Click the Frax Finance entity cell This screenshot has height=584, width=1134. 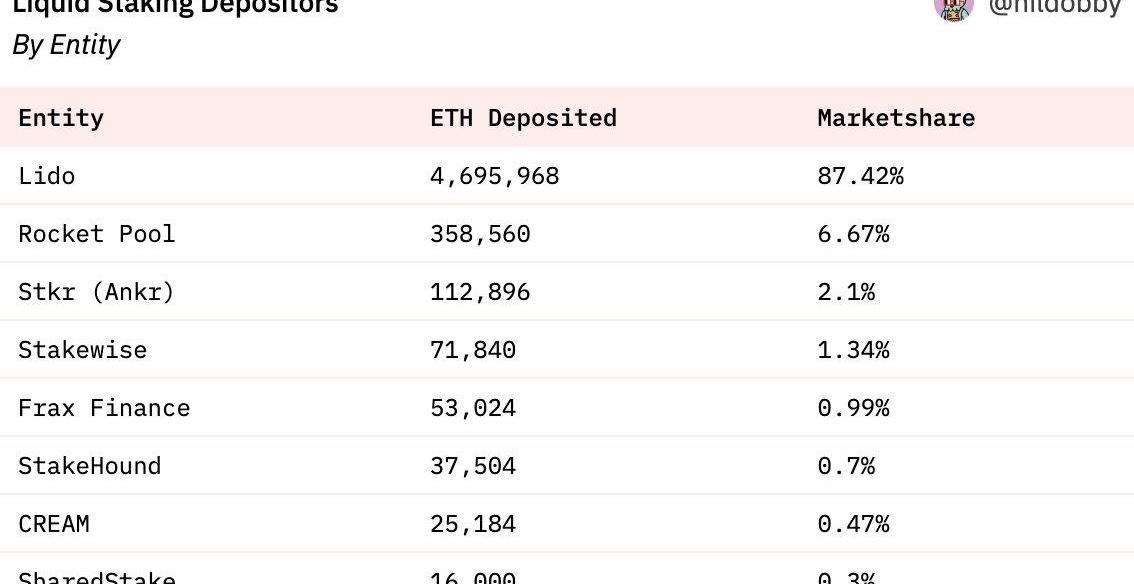coord(104,408)
